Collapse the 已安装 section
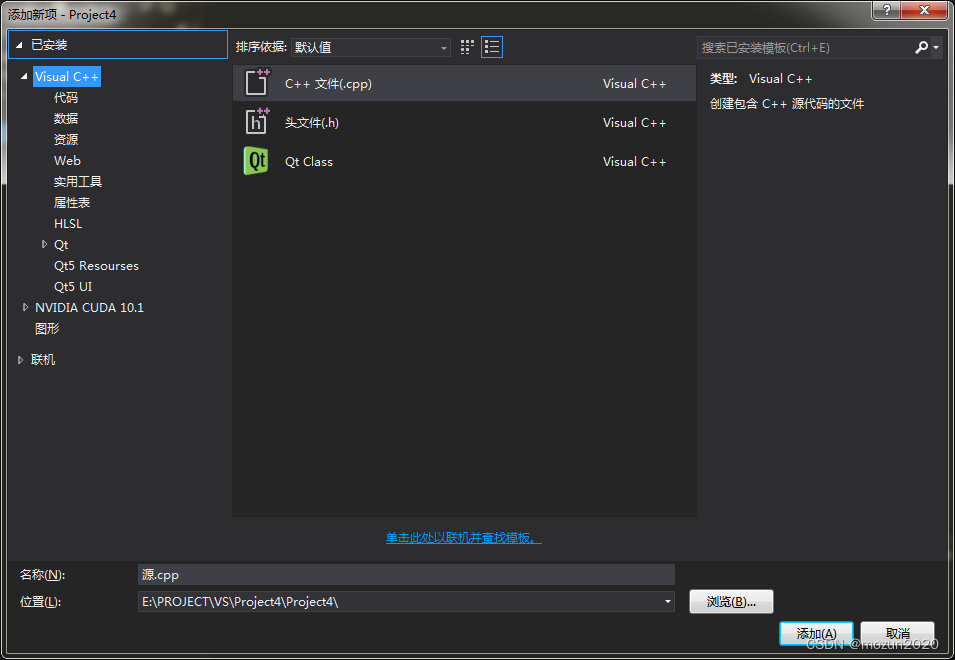This screenshot has width=955, height=660. tap(19, 45)
